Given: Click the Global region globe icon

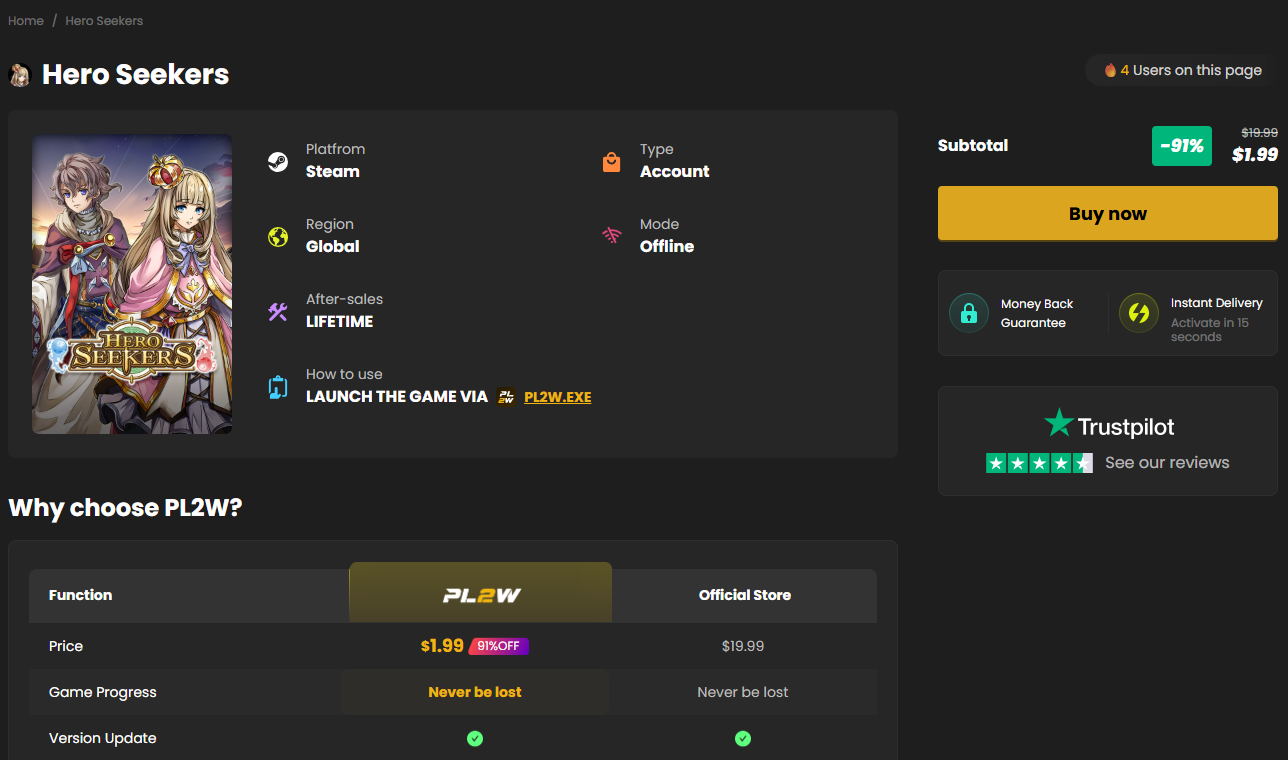Looking at the screenshot, I should 278,236.
